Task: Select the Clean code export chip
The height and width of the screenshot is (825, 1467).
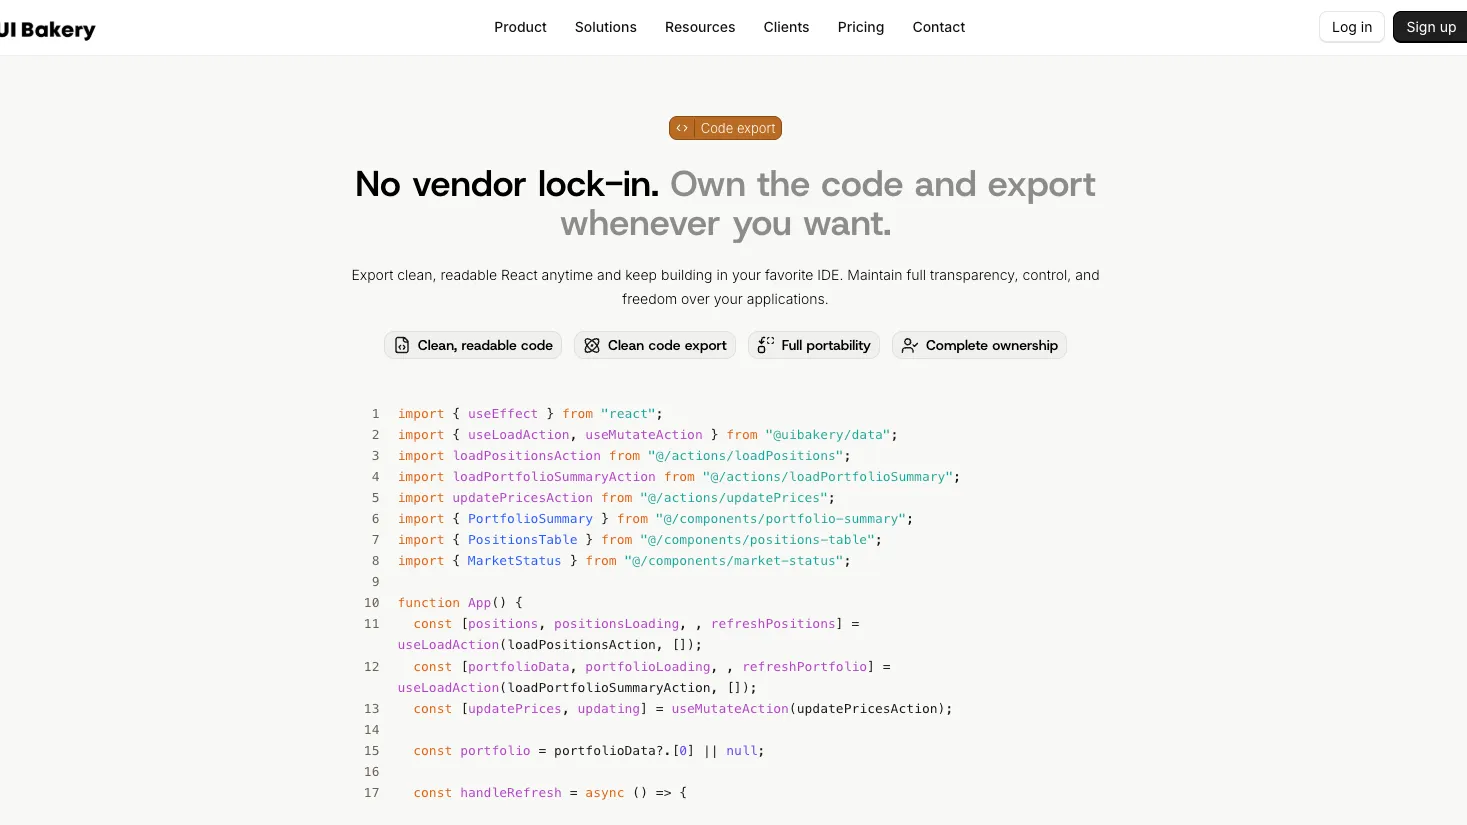Action: coord(655,345)
